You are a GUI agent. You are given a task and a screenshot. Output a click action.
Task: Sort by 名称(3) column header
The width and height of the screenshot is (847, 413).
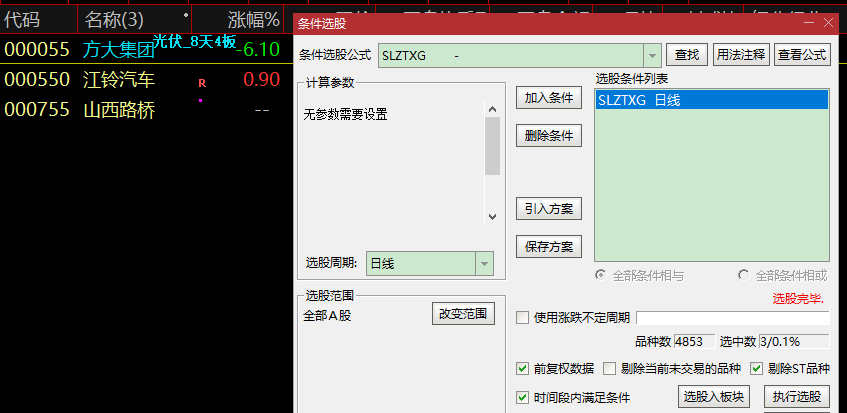[x=135, y=21]
